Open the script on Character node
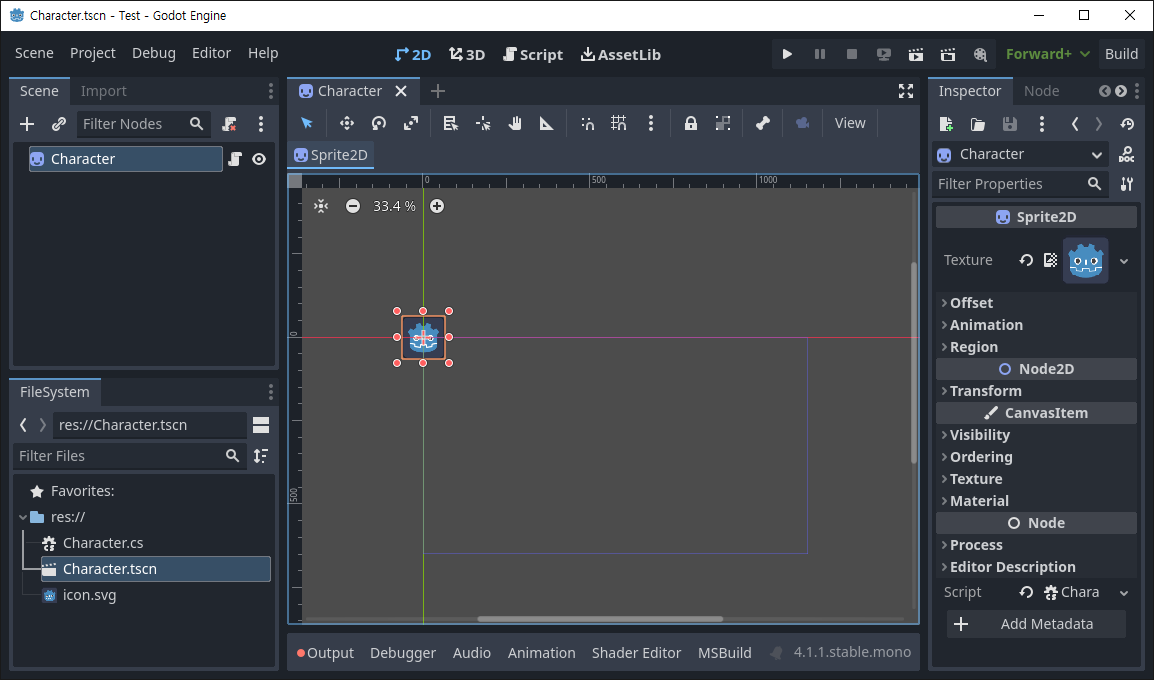Viewport: 1154px width, 680px height. pyautogui.click(x=235, y=159)
